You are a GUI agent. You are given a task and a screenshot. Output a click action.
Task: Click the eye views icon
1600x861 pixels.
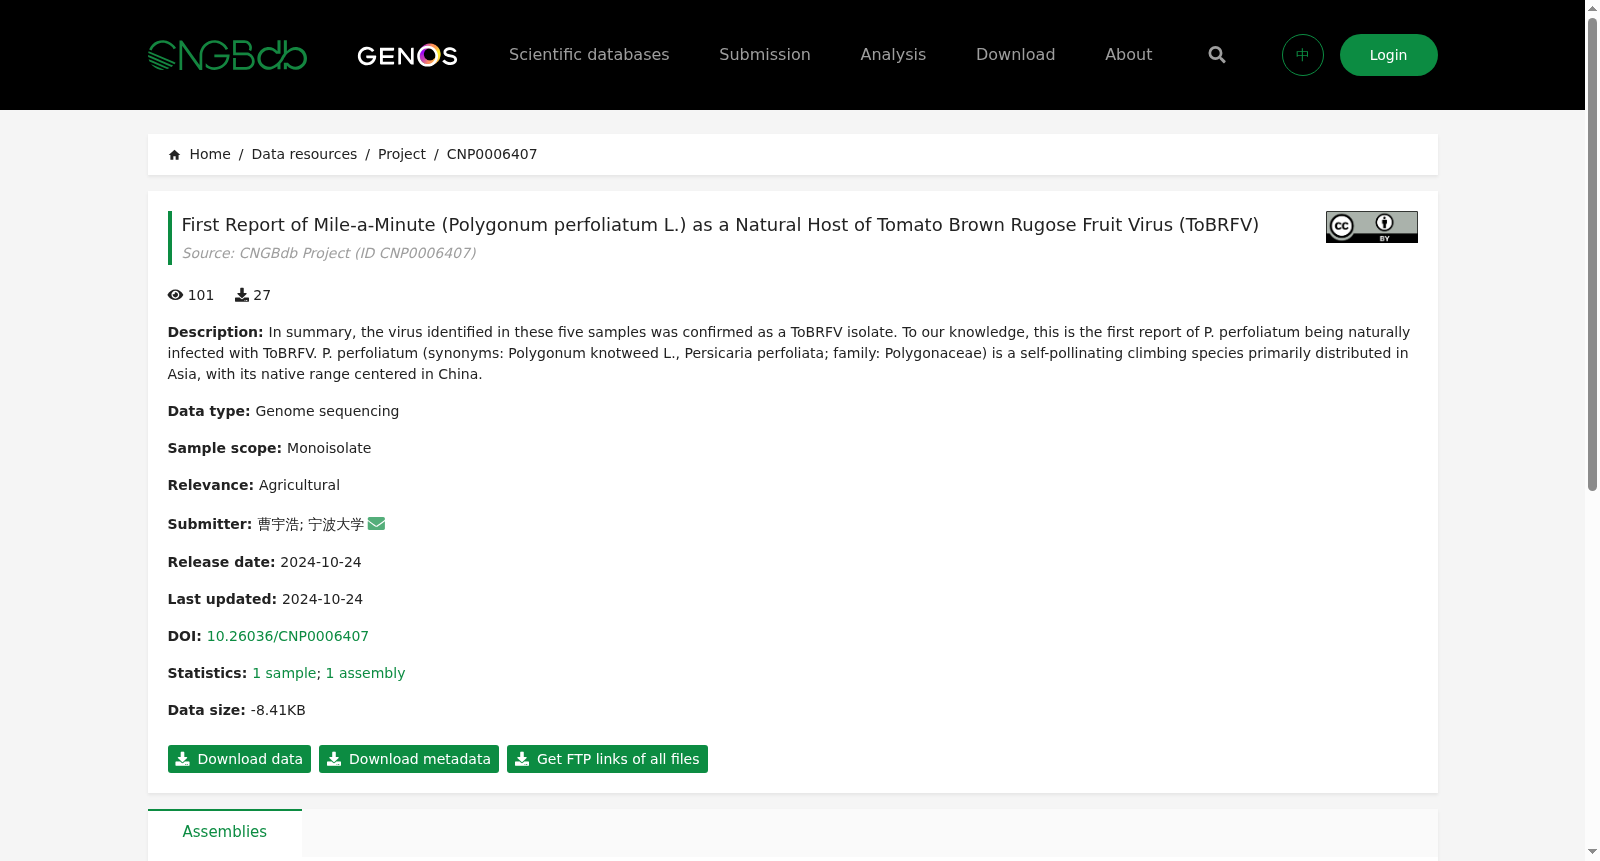click(175, 295)
